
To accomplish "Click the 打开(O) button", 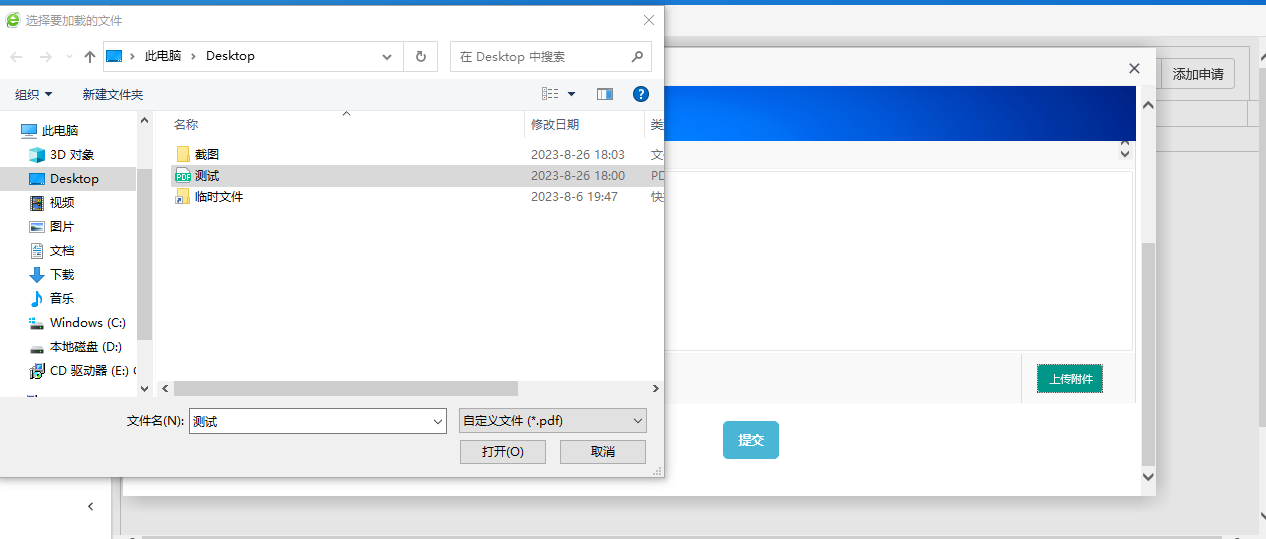I will tap(502, 452).
